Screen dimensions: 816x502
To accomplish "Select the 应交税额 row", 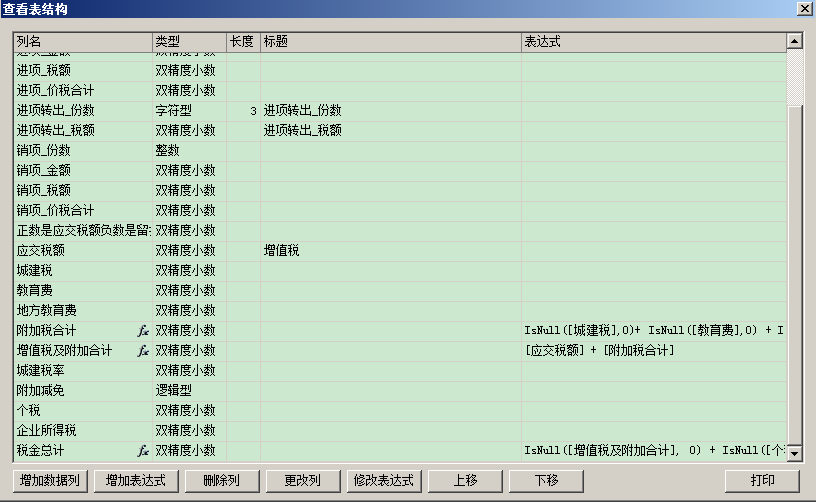I will point(82,251).
